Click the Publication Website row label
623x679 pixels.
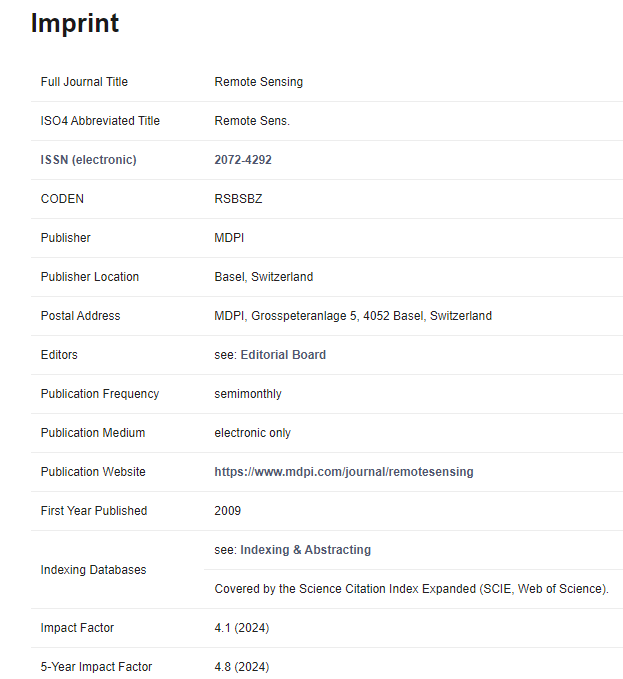click(x=93, y=472)
